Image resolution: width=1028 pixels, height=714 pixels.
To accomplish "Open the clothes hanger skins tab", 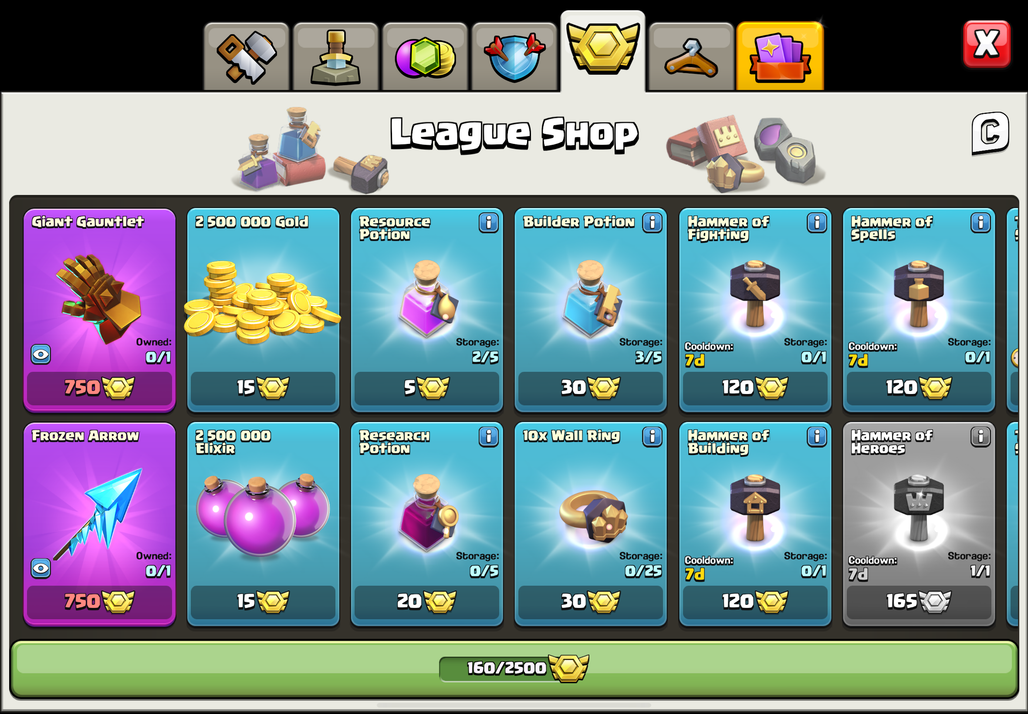I will click(x=691, y=56).
